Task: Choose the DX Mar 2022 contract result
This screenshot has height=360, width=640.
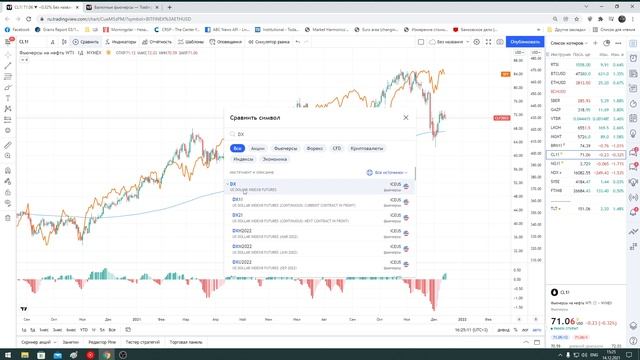Action: point(320,233)
